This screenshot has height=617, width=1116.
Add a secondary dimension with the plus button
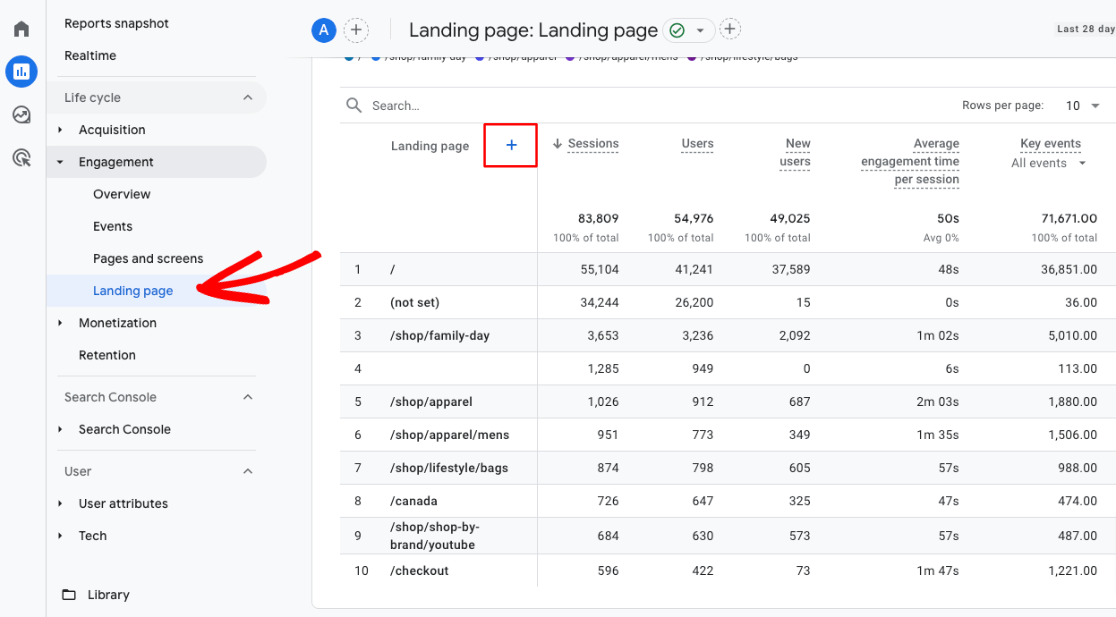click(510, 145)
